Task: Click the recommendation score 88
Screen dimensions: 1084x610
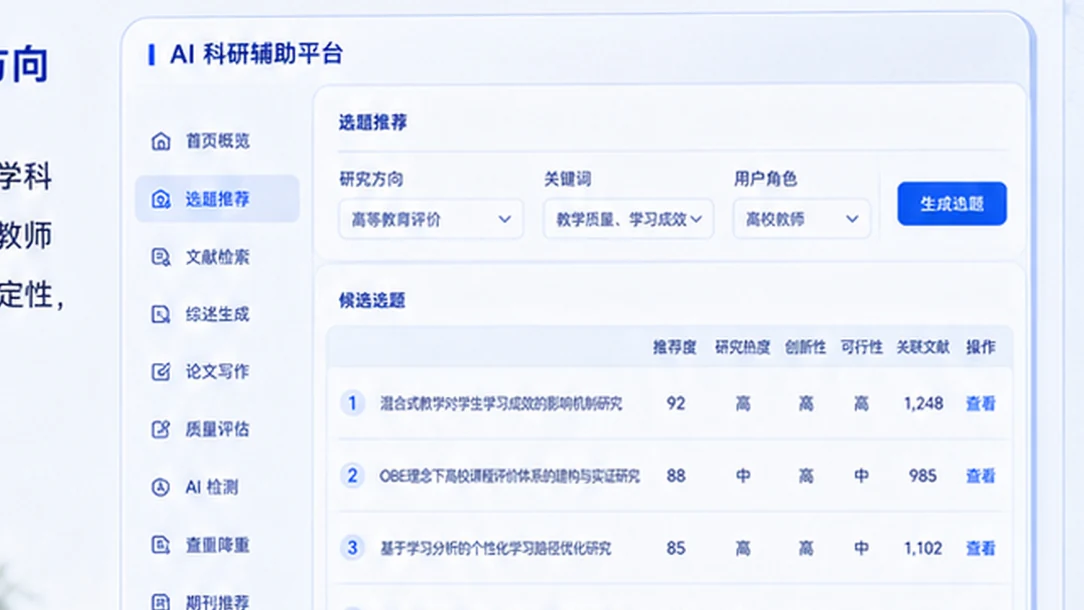Action: pyautogui.click(x=675, y=476)
